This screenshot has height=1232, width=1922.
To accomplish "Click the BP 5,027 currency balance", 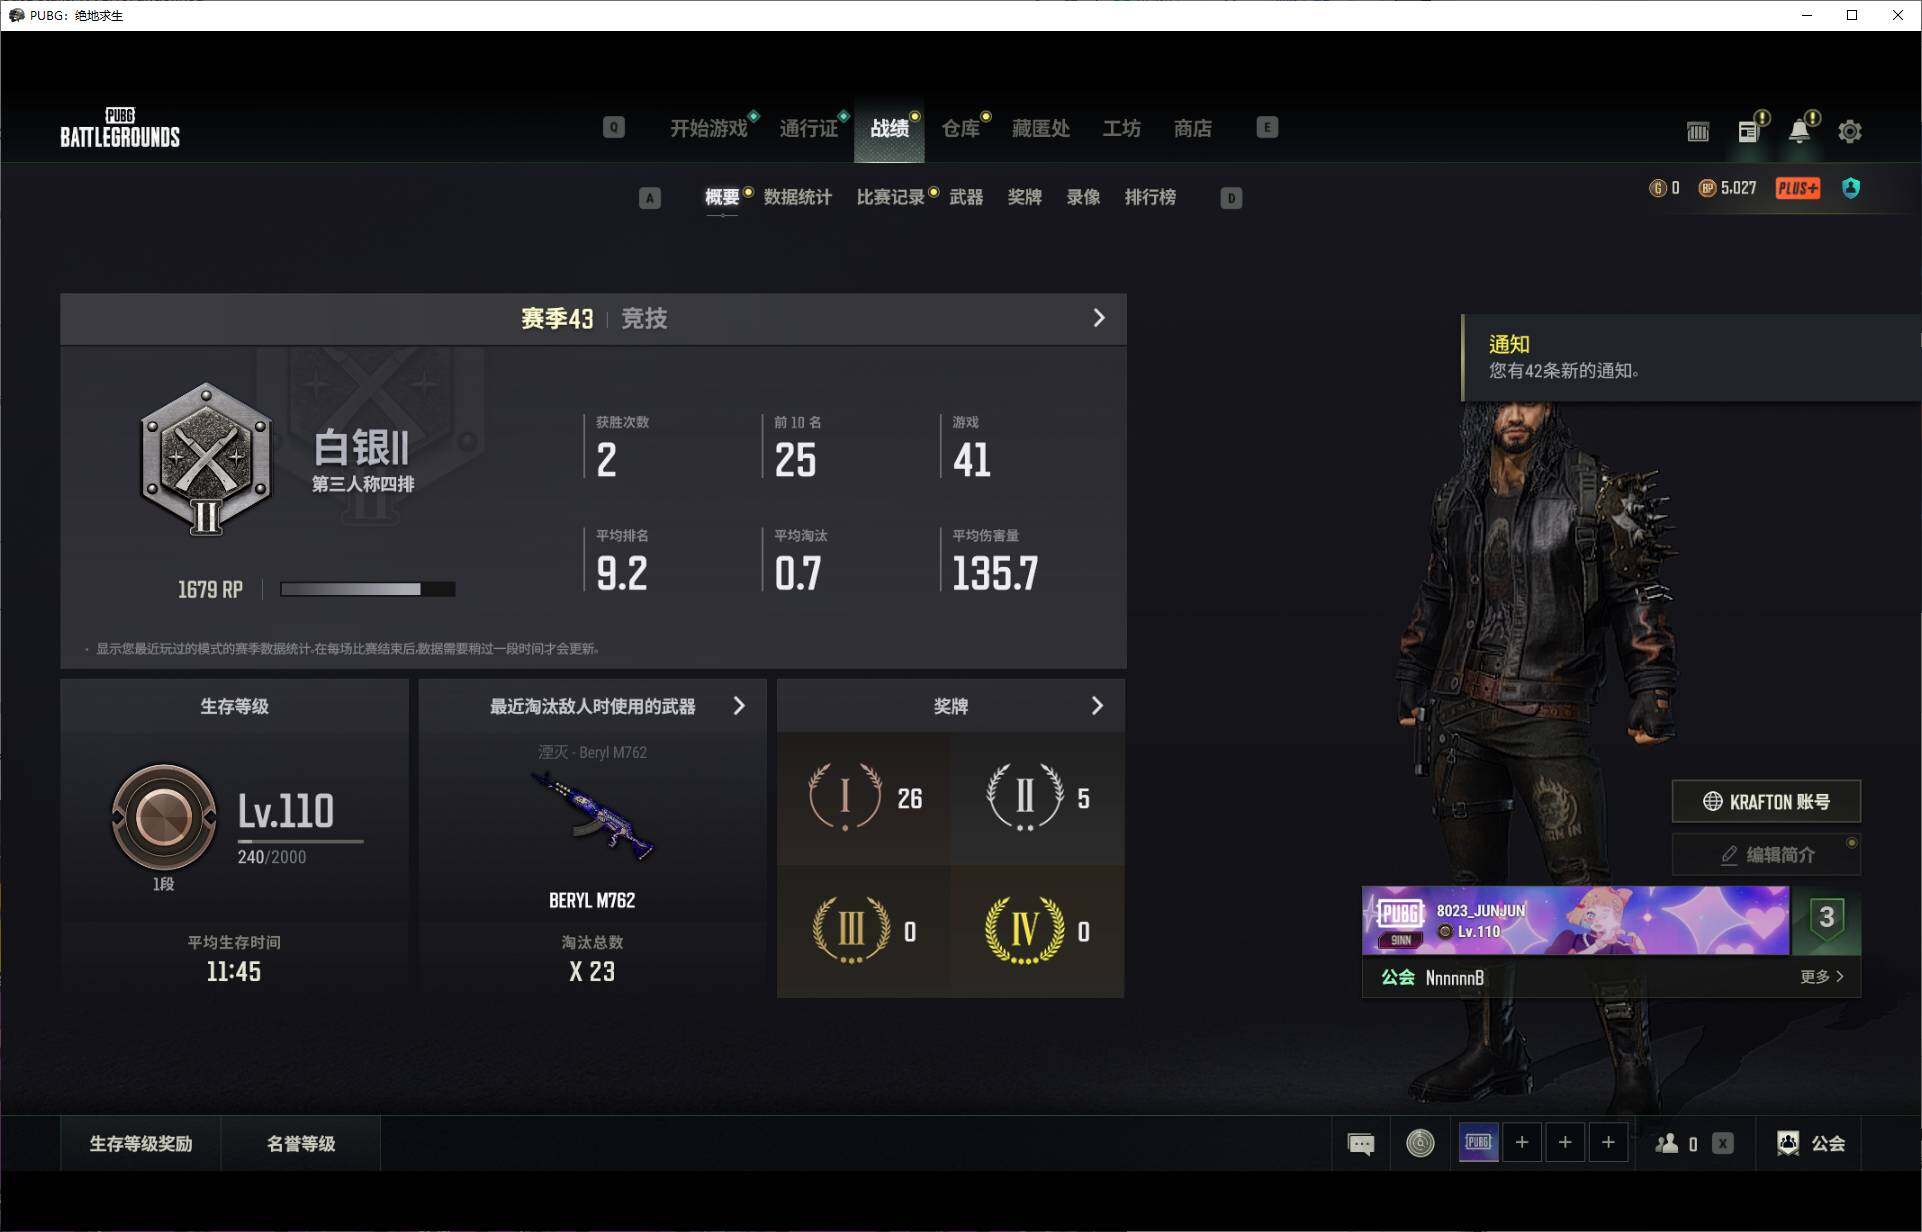I will (x=1727, y=188).
